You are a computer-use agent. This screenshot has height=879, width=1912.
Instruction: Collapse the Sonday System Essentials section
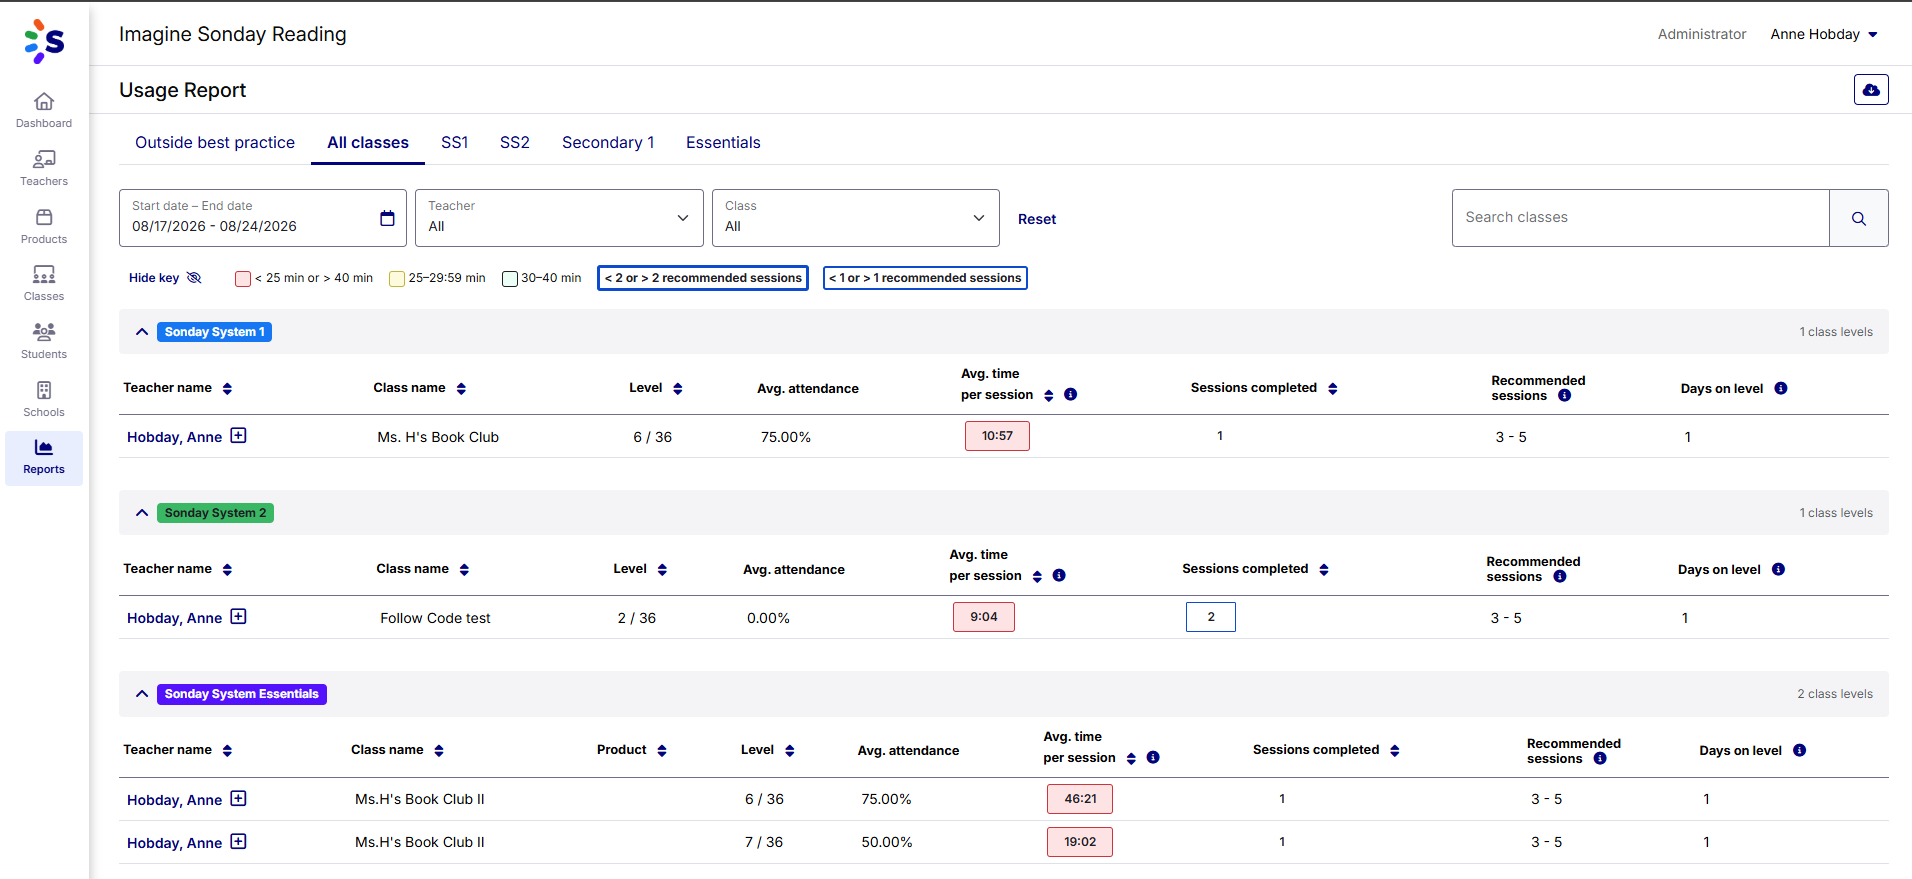point(142,694)
